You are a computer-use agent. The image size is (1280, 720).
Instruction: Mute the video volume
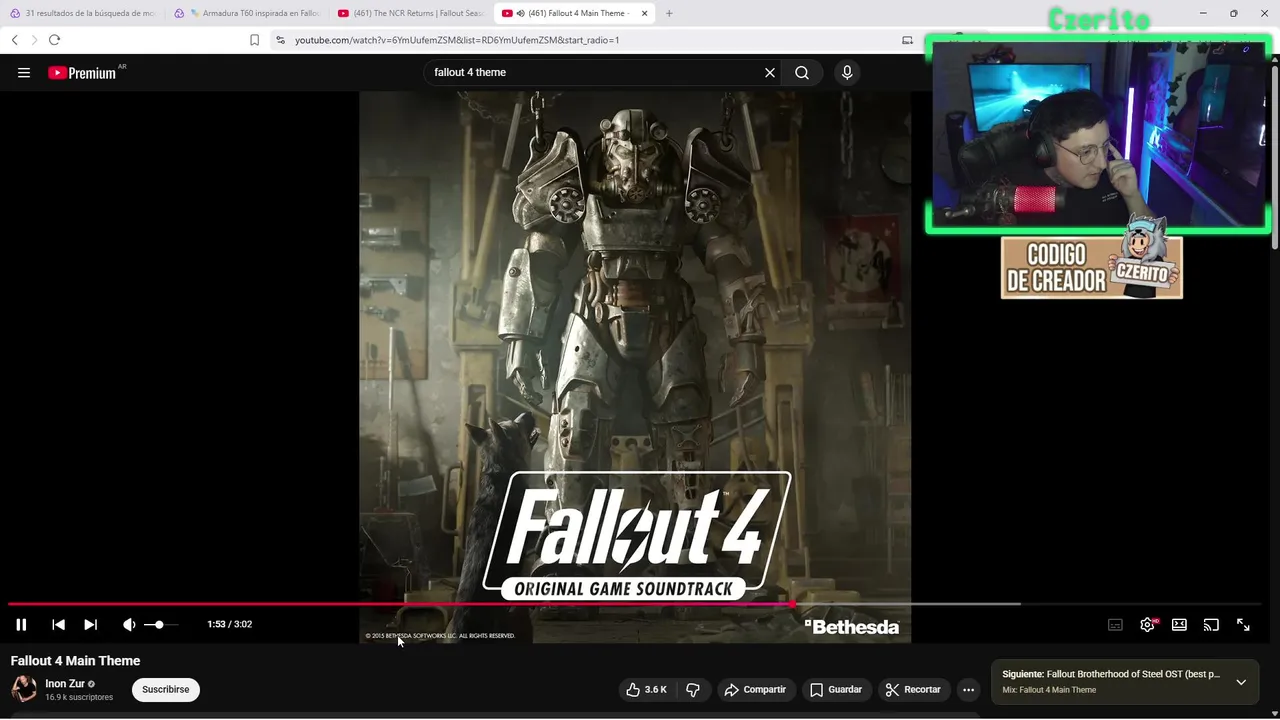129,624
